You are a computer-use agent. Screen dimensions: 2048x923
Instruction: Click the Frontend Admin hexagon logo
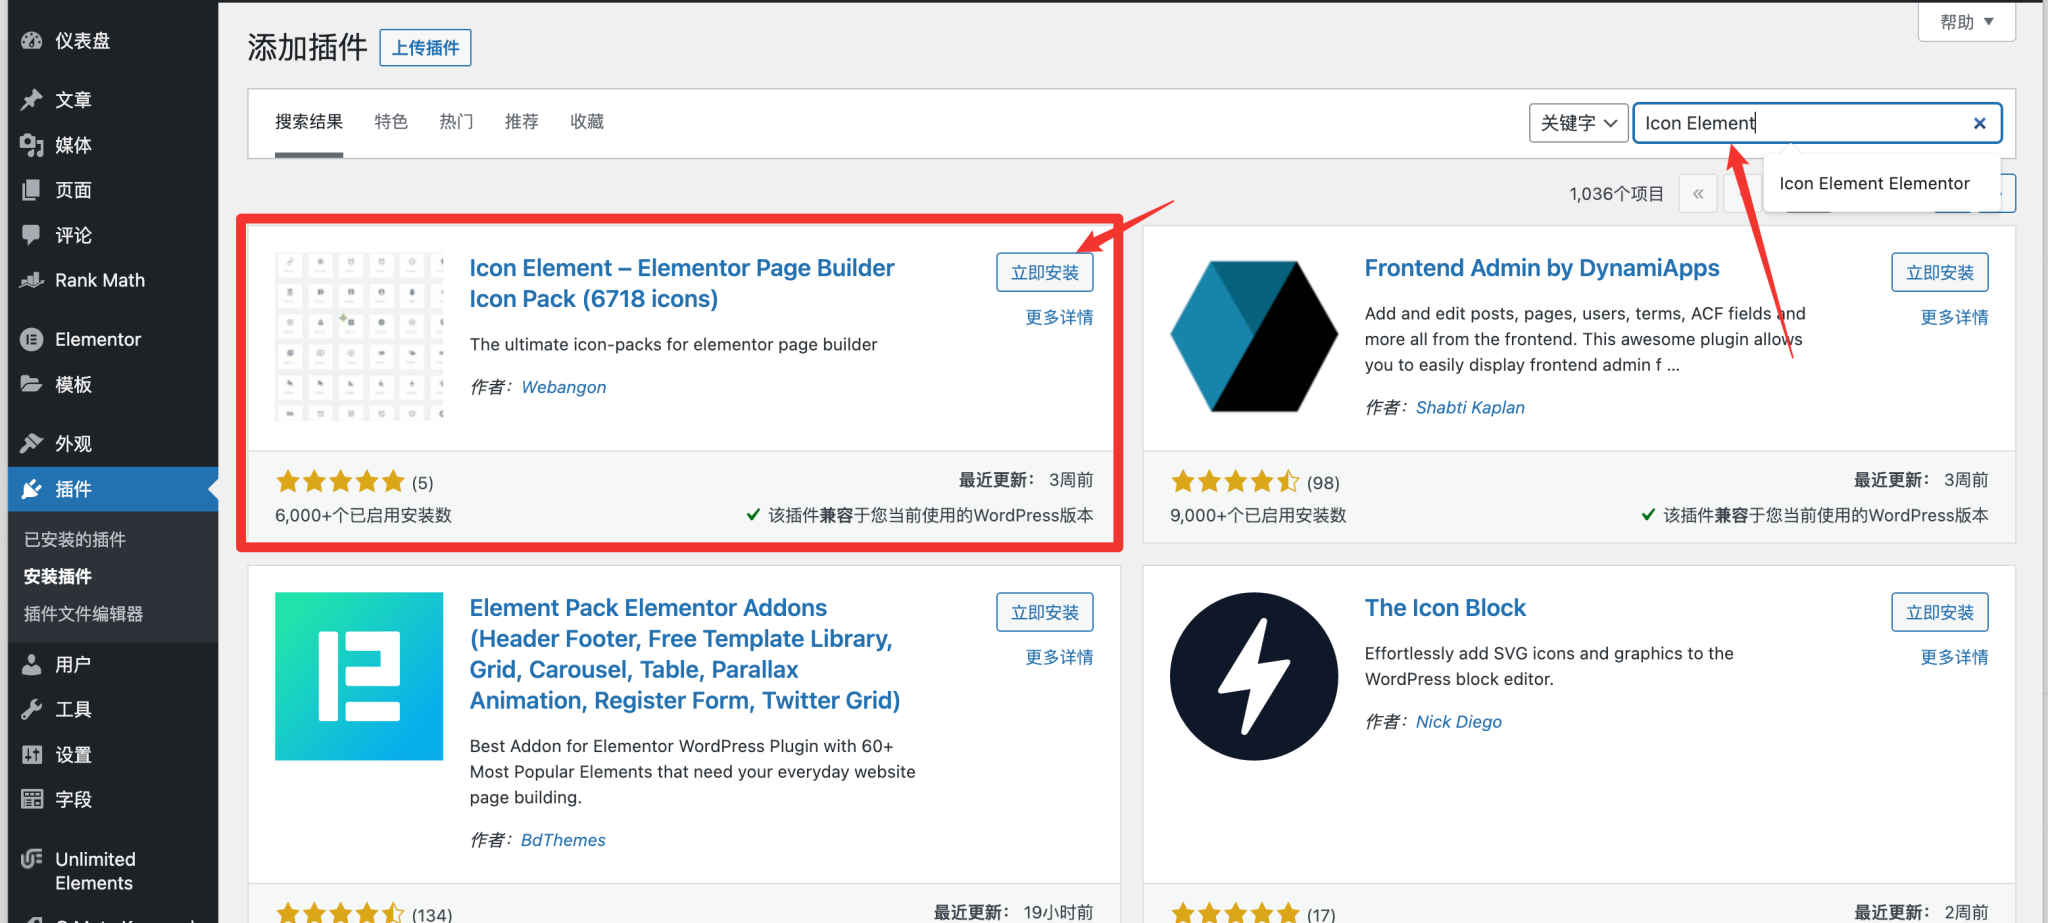(1254, 336)
